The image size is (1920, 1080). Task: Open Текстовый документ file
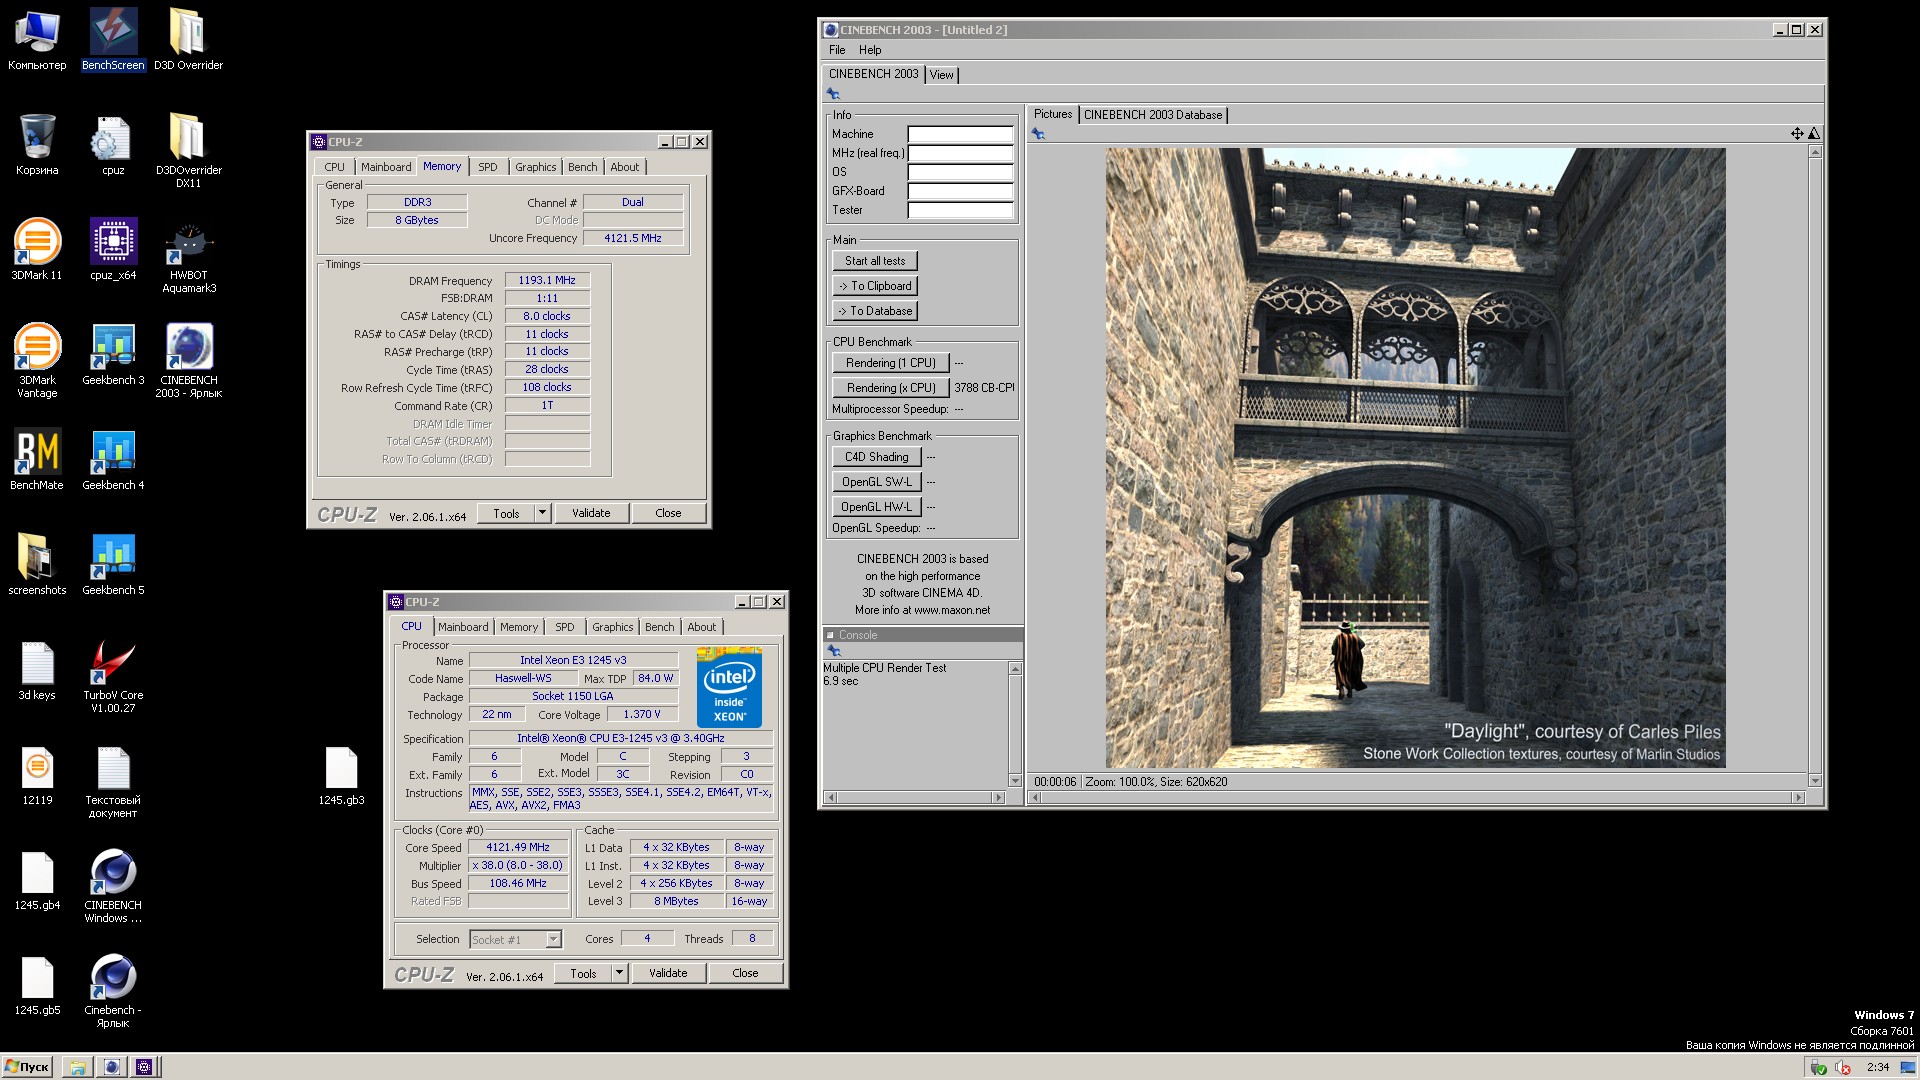(x=113, y=781)
